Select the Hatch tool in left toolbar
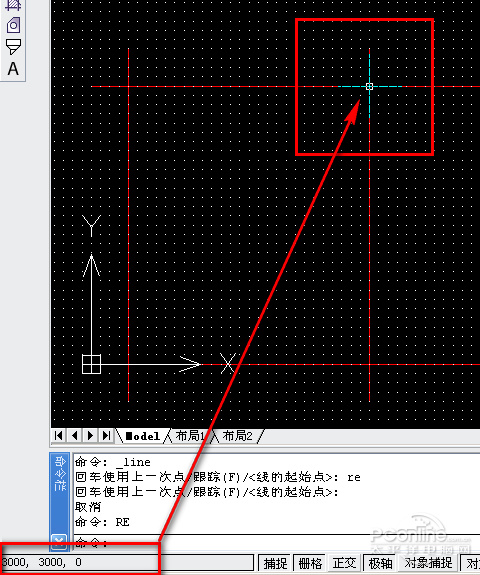Screen dimensions: 480x575 click(x=13, y=5)
